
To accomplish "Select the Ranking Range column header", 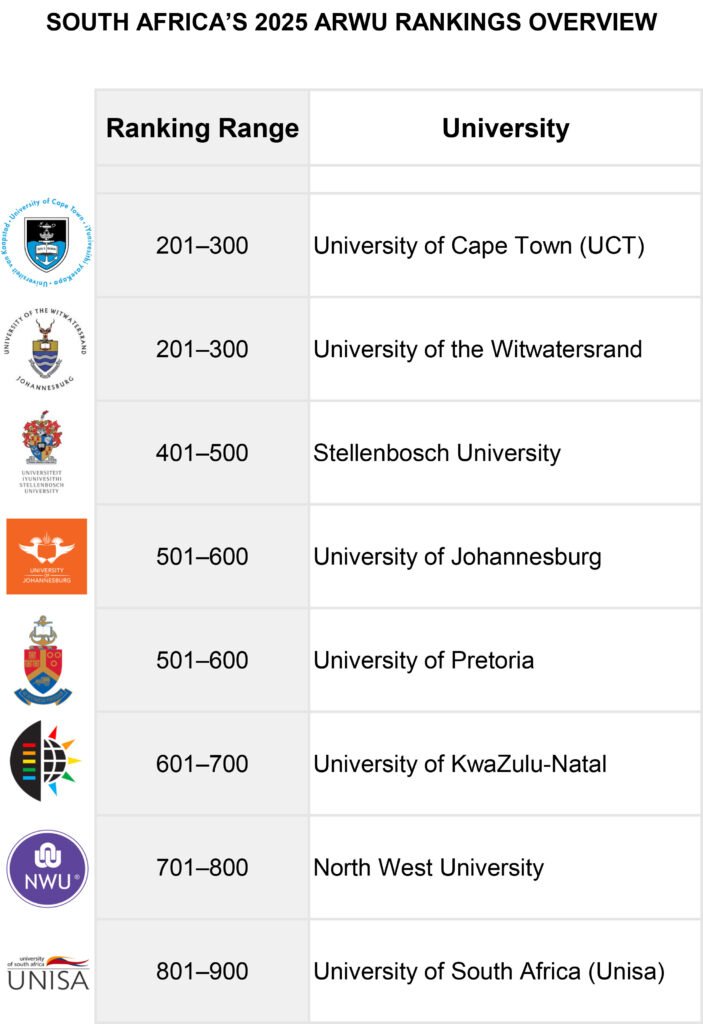I will pos(202,128).
